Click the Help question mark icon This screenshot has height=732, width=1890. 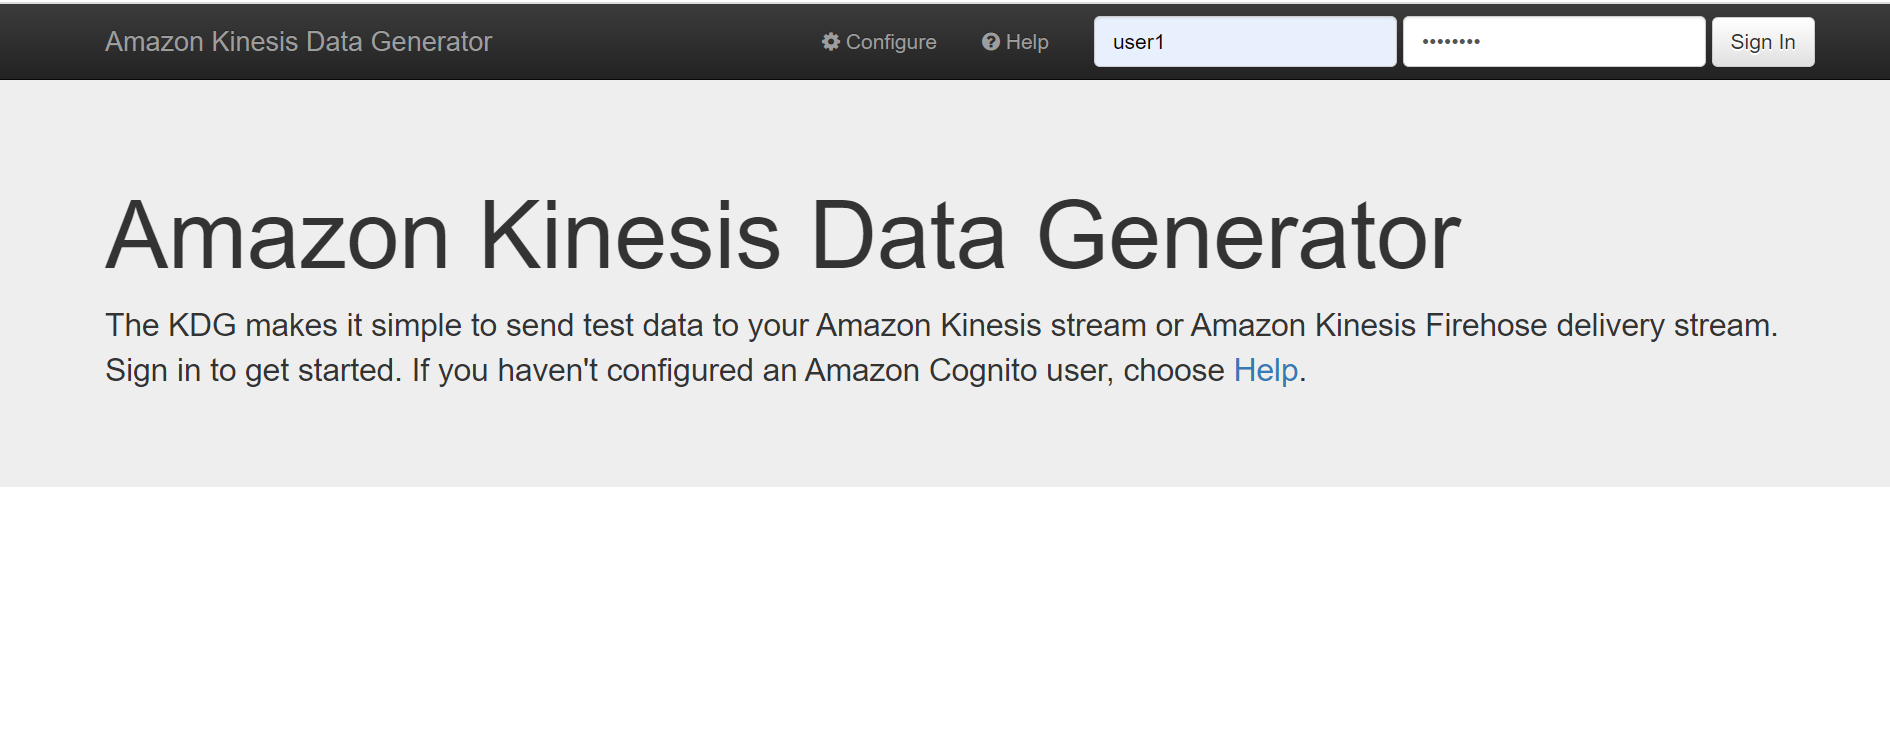(x=990, y=42)
